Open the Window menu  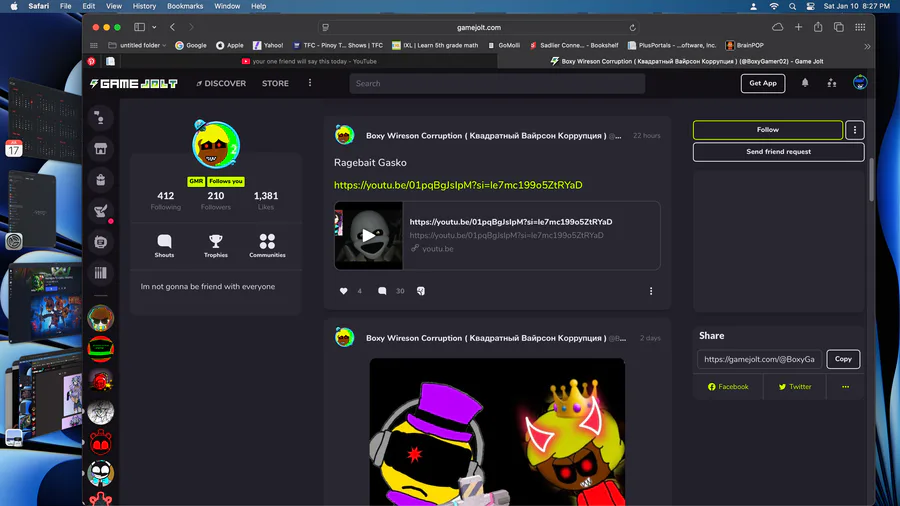(227, 6)
